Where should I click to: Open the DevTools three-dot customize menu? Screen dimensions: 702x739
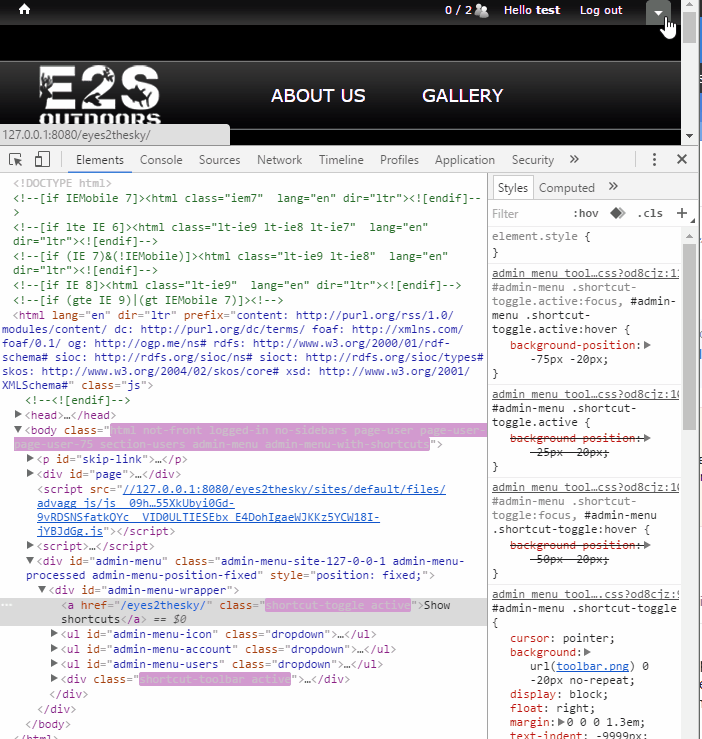click(654, 159)
